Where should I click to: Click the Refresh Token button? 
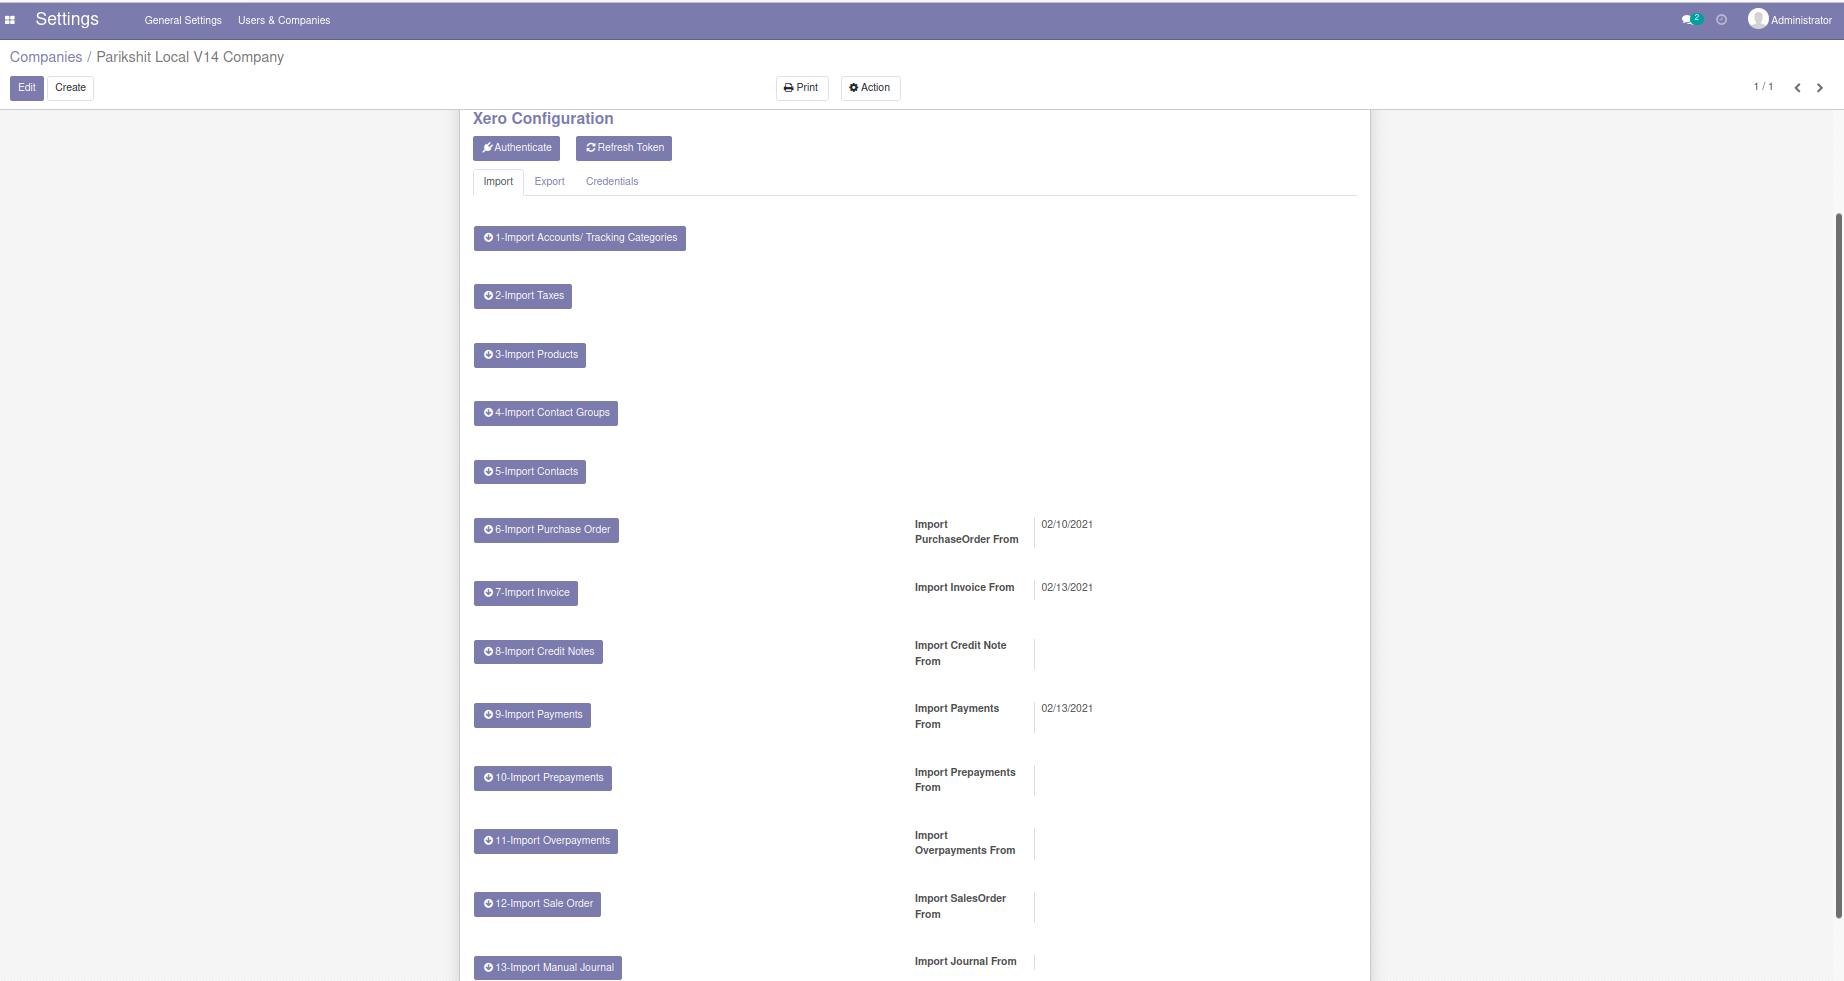pyautogui.click(x=624, y=148)
